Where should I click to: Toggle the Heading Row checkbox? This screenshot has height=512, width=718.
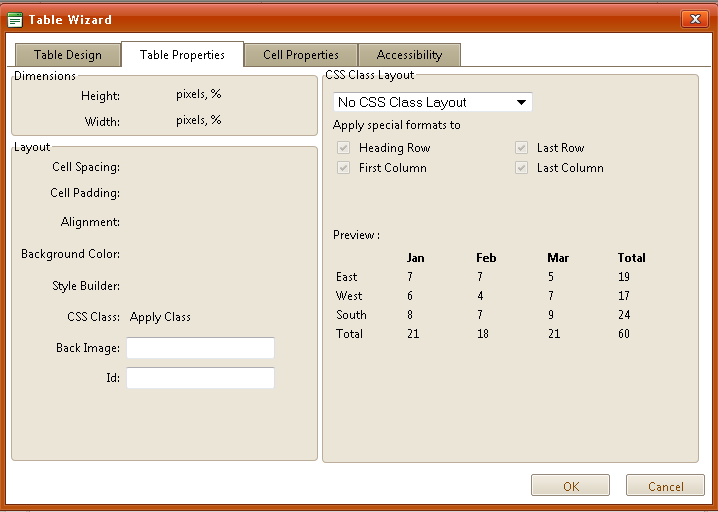tap(344, 148)
